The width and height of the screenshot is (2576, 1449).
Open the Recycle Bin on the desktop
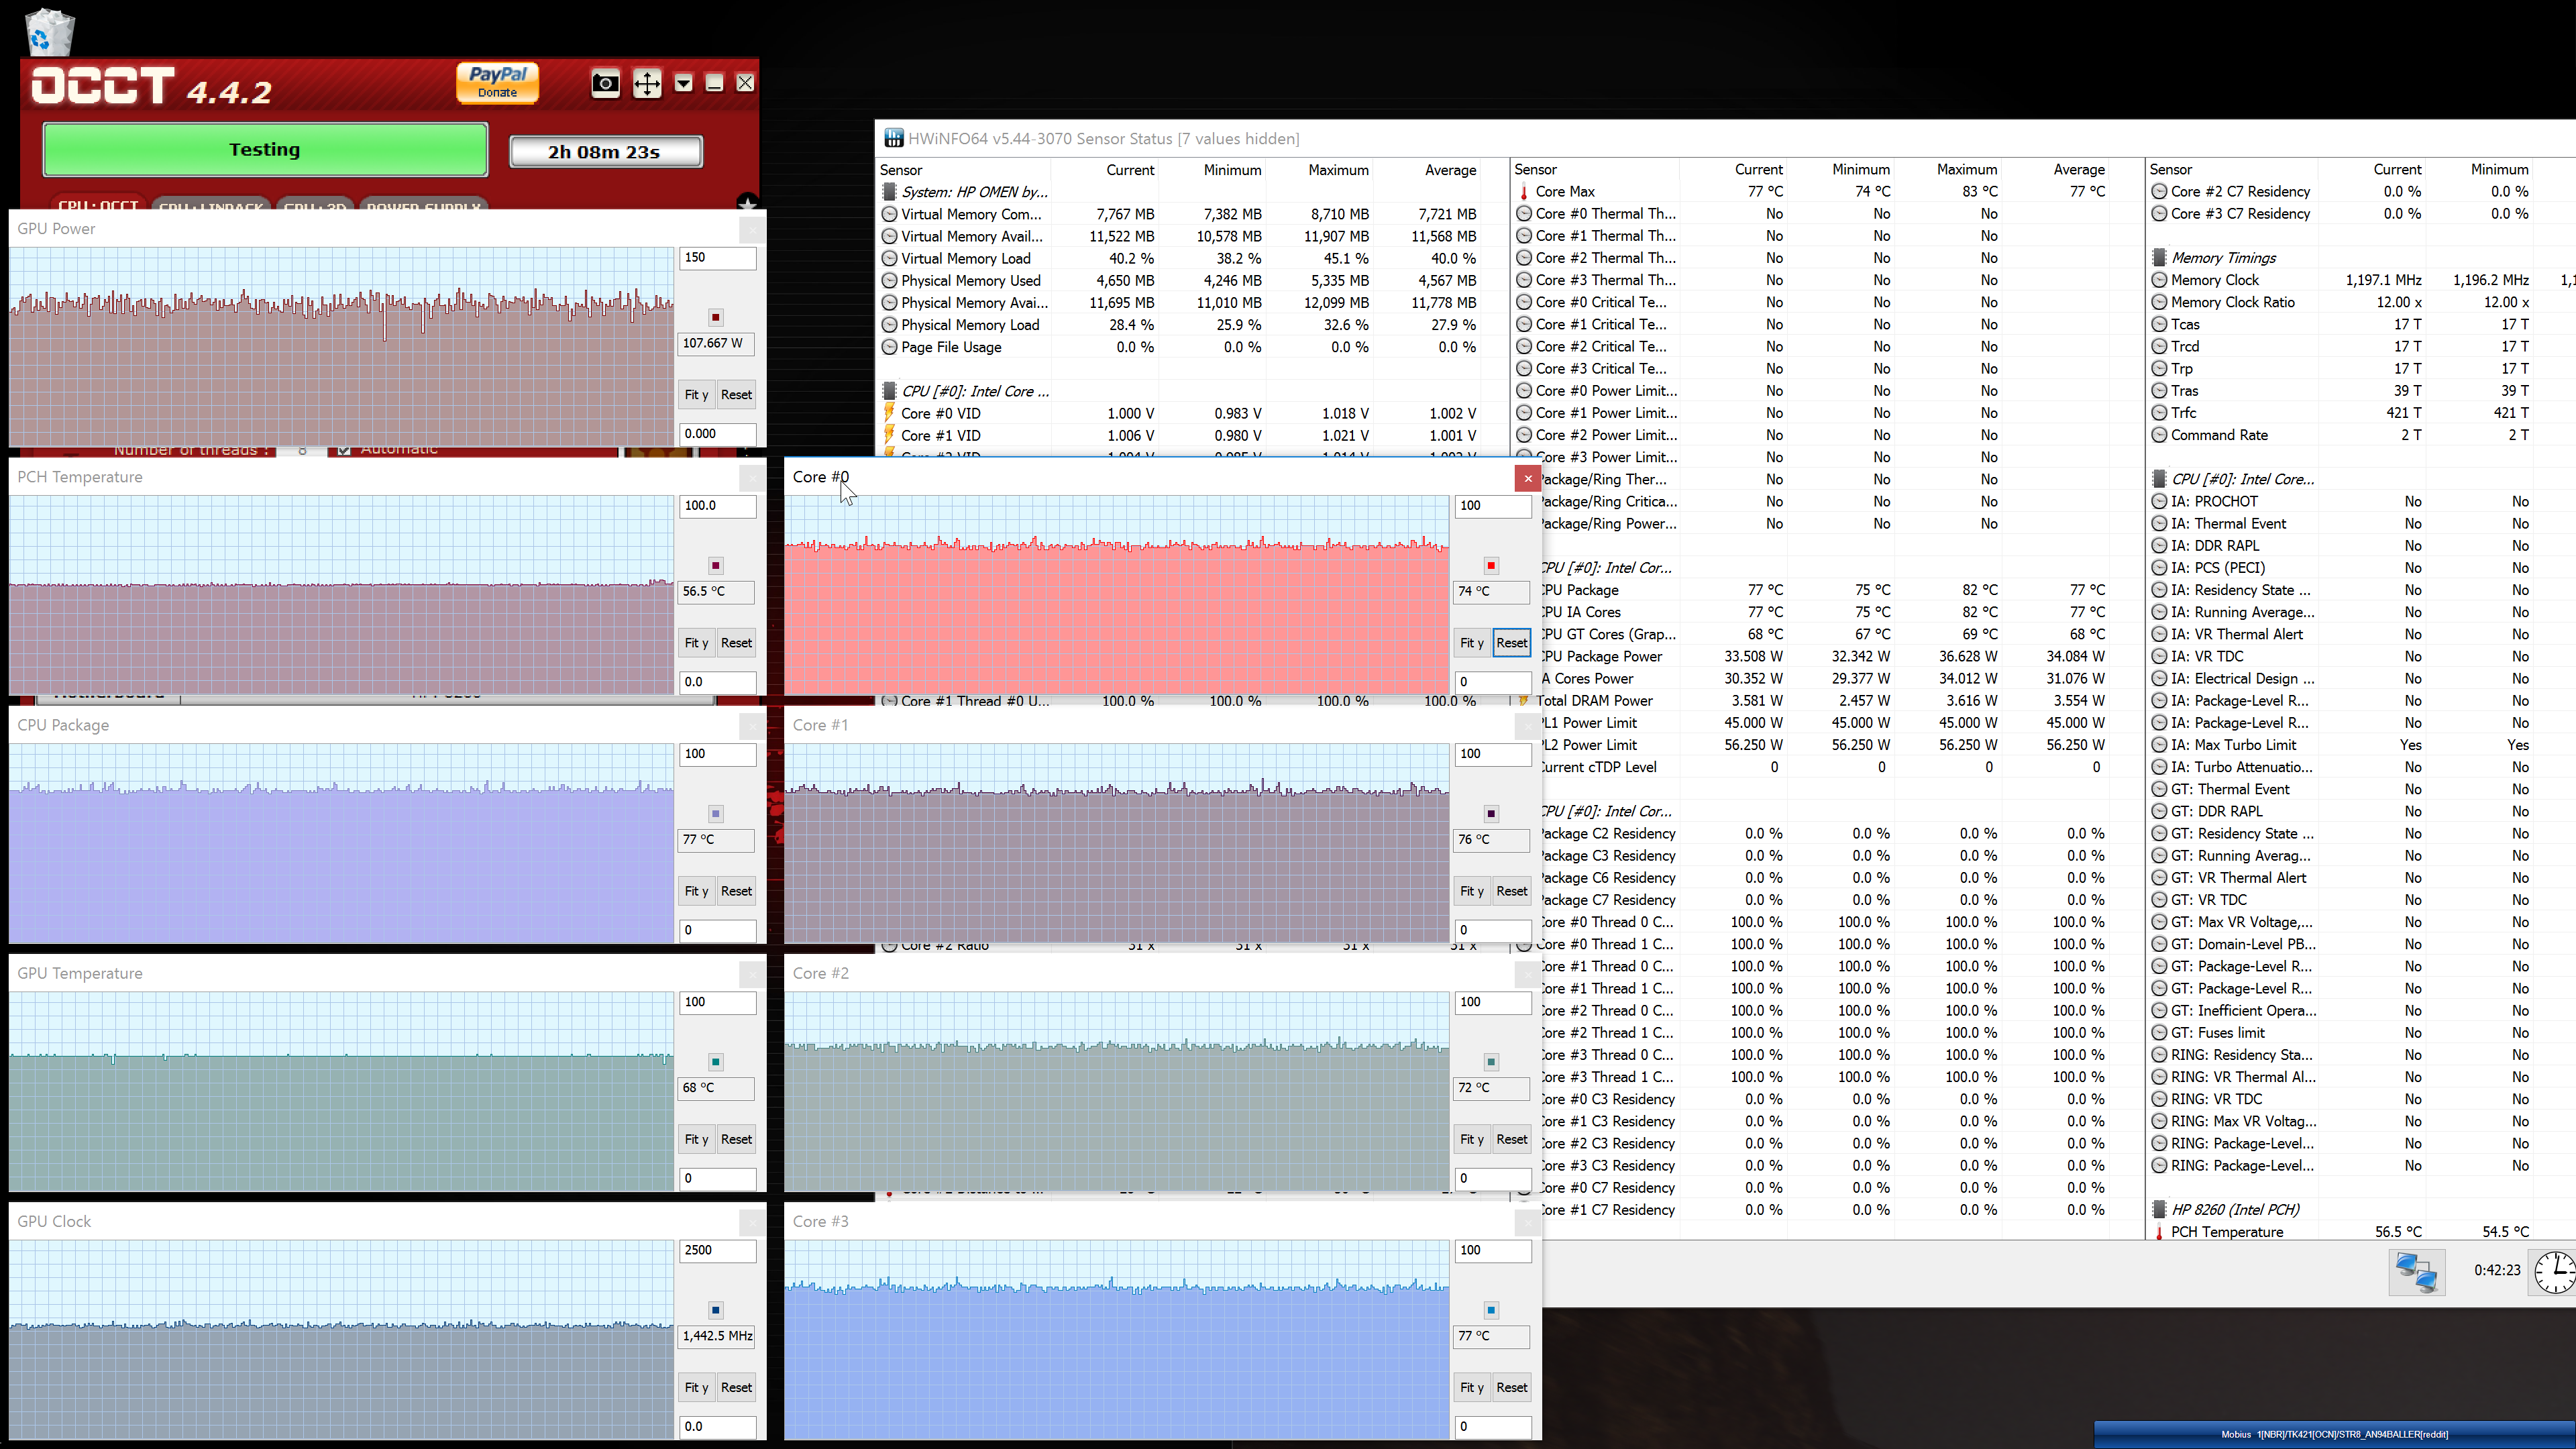(49, 31)
